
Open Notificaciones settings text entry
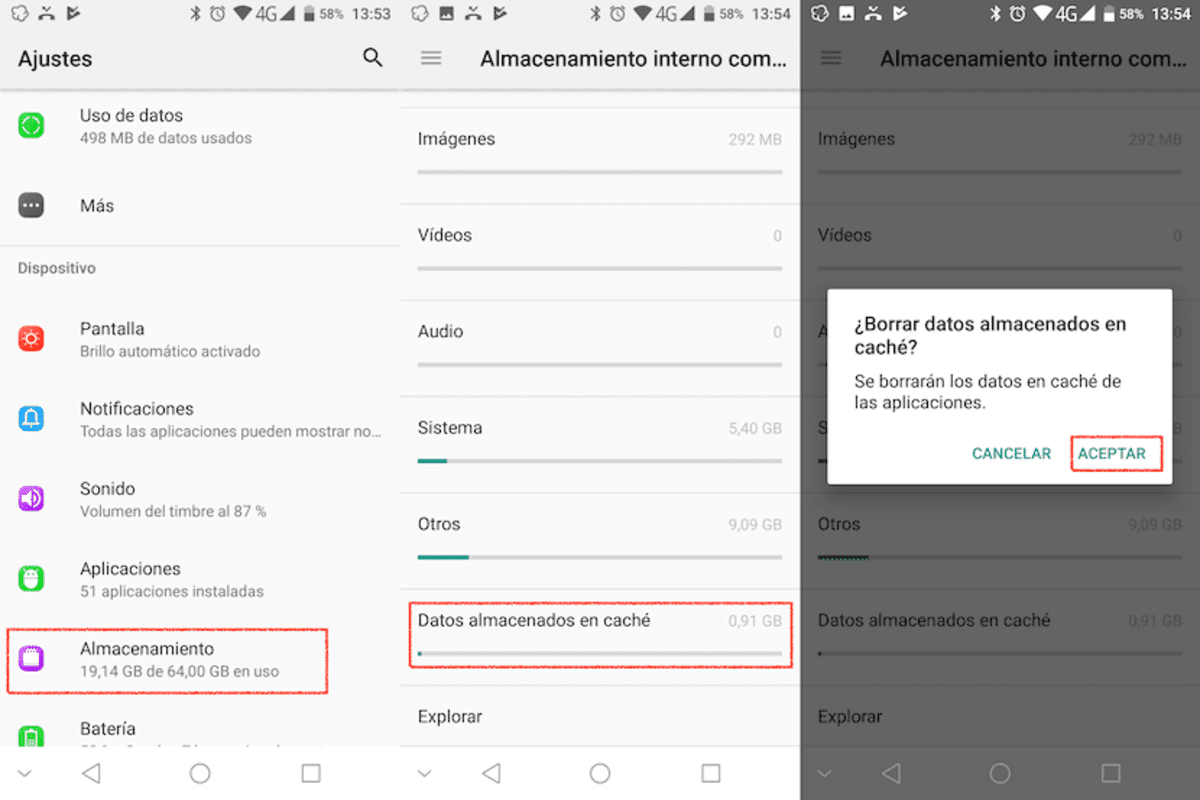230,419
